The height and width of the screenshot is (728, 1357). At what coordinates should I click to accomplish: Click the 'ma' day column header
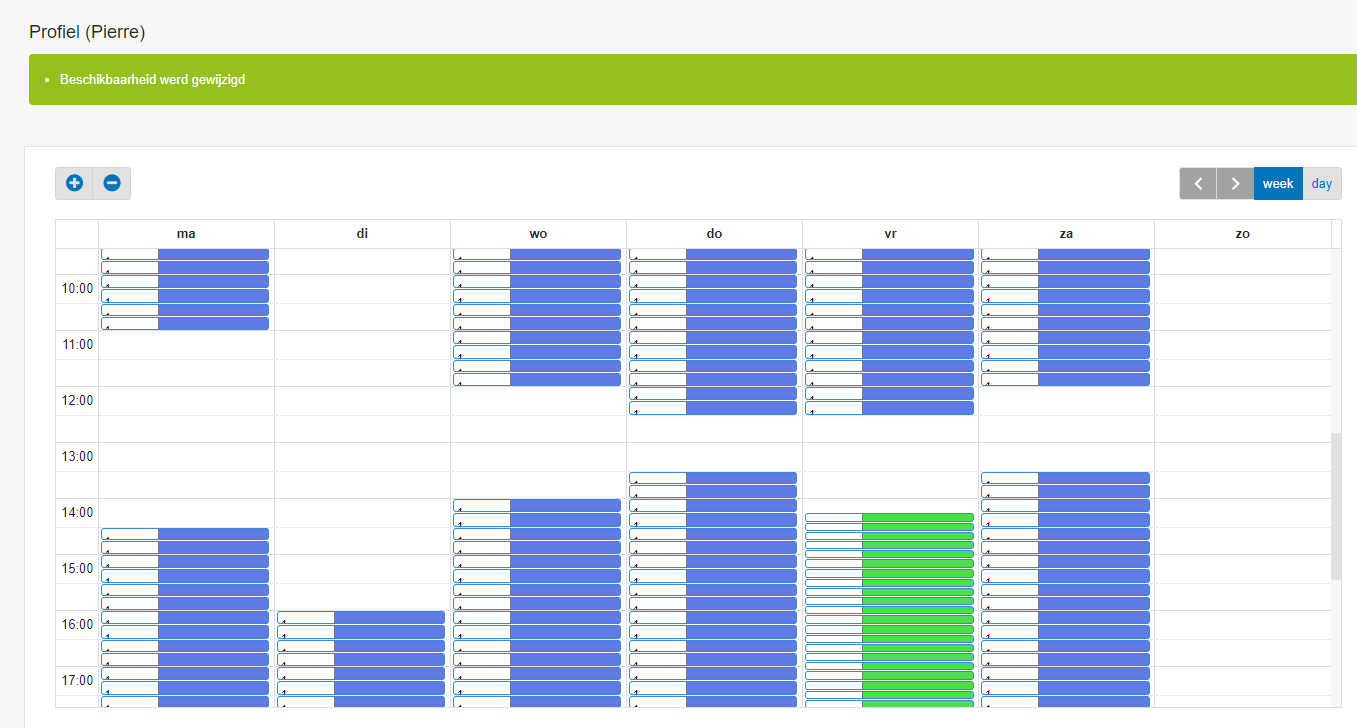point(186,234)
